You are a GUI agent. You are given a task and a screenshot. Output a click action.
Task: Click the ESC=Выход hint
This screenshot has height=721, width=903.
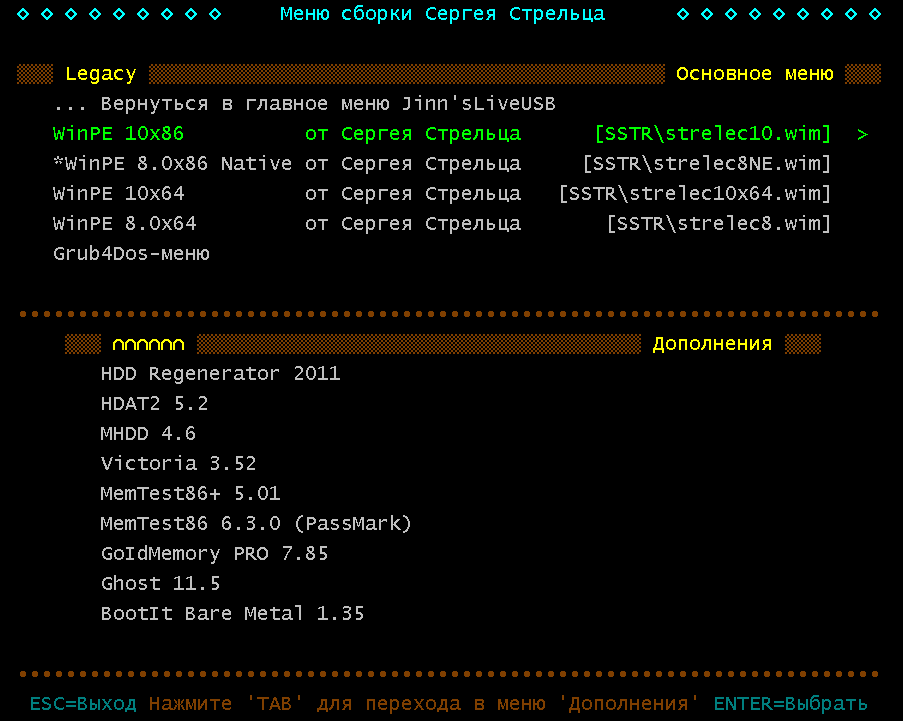[x=83, y=704]
